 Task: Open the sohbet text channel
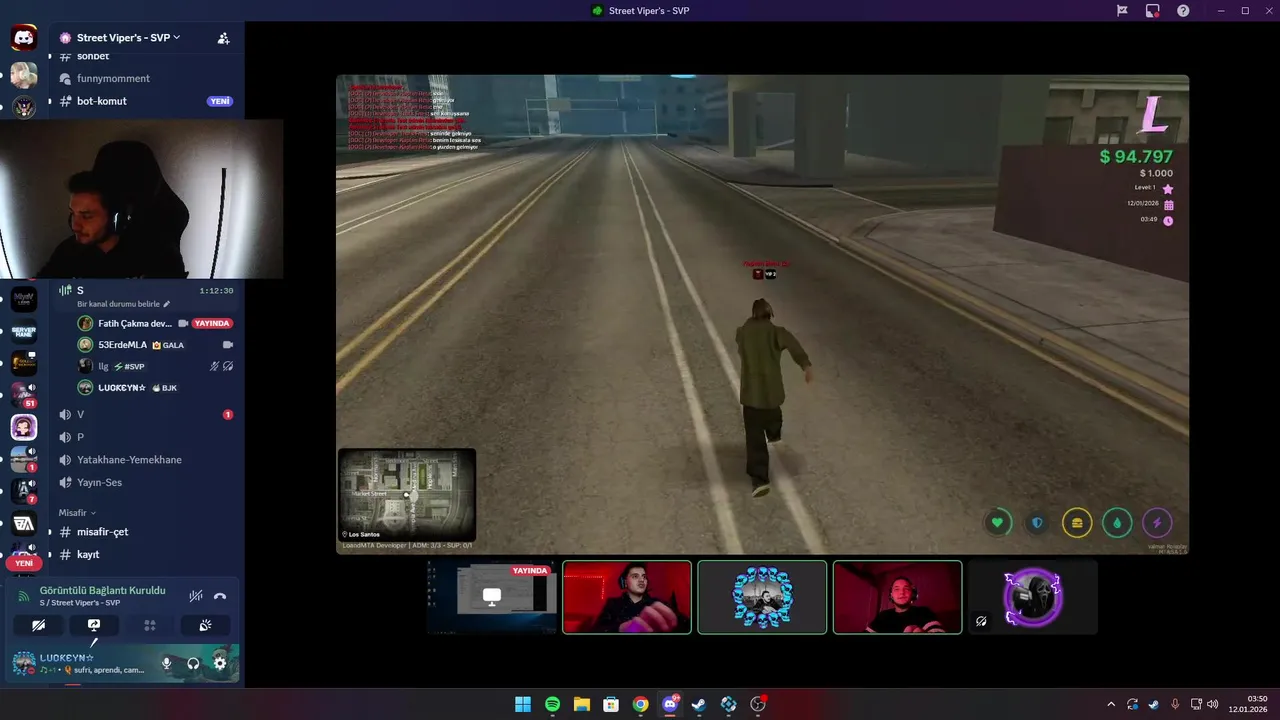(146, 56)
